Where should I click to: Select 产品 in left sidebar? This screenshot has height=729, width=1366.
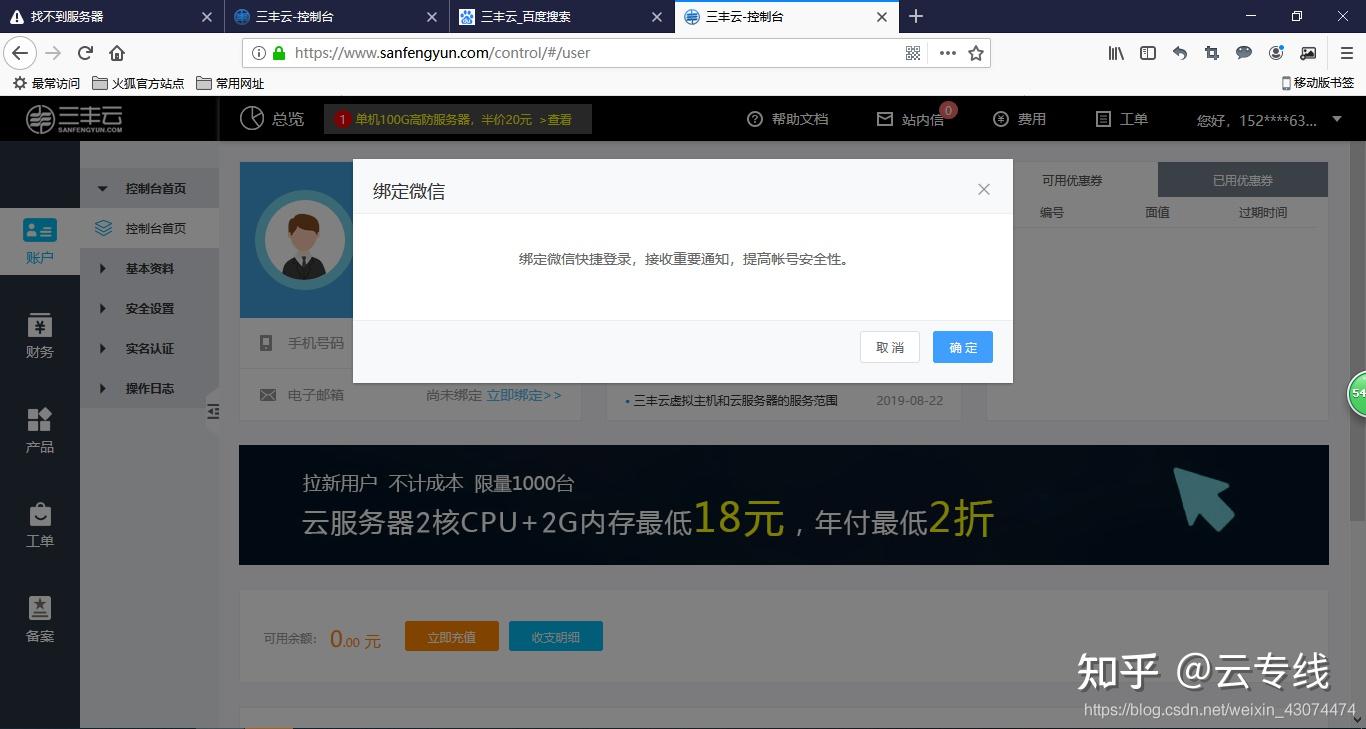[x=40, y=430]
